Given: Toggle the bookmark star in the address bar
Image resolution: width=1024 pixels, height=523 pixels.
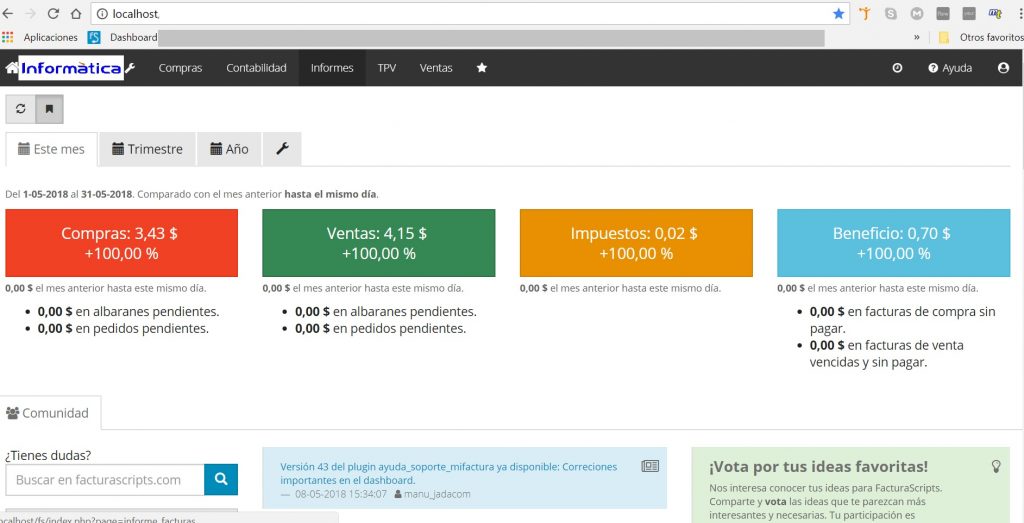Looking at the screenshot, I should pos(839,13).
